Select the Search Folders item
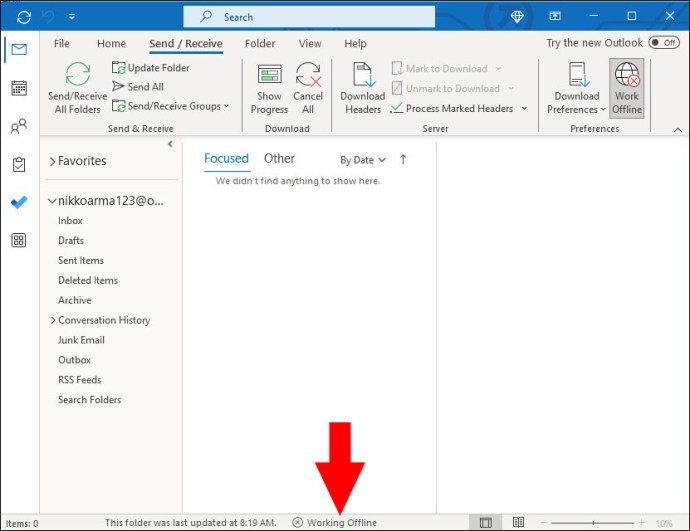 tap(90, 399)
